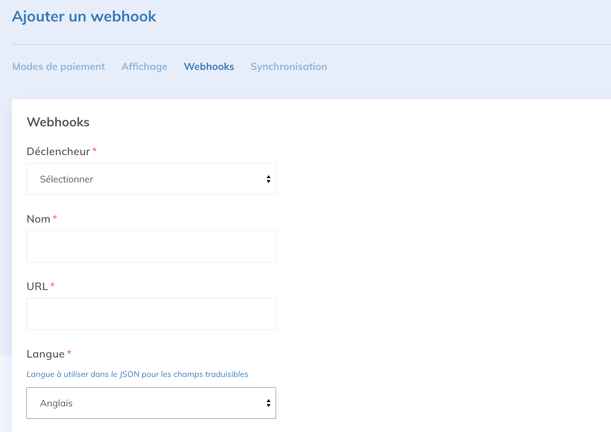Click the required asterisk next to Langue
The height and width of the screenshot is (432, 611).
(x=69, y=353)
